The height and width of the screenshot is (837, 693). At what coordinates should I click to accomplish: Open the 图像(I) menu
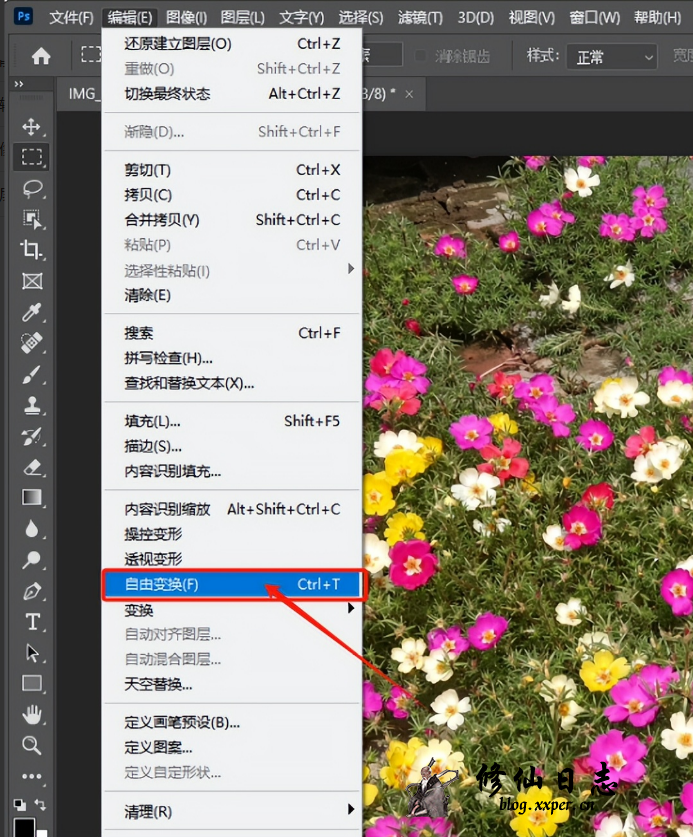coord(186,17)
